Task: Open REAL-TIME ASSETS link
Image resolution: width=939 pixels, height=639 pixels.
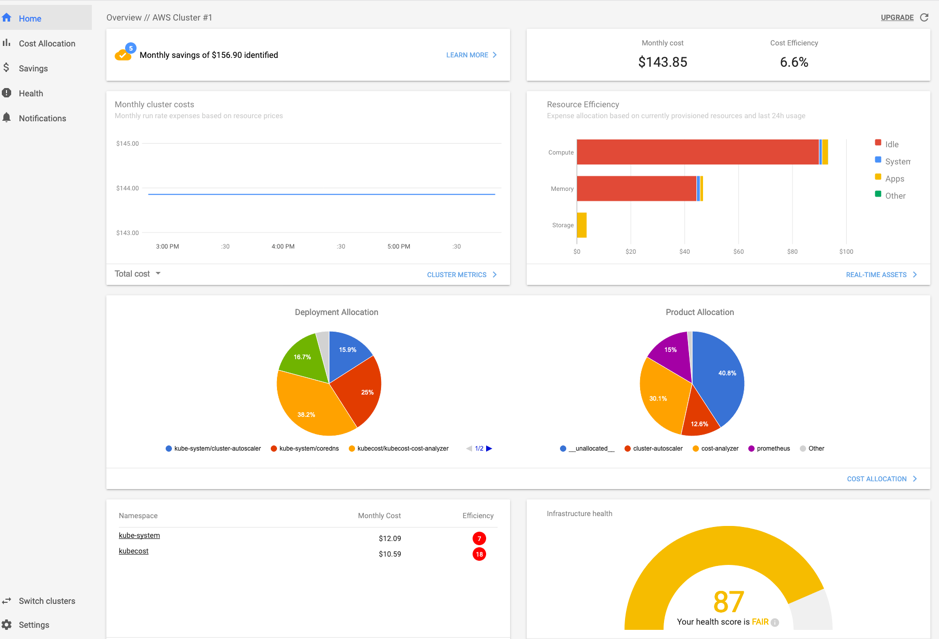Action: [x=876, y=274]
